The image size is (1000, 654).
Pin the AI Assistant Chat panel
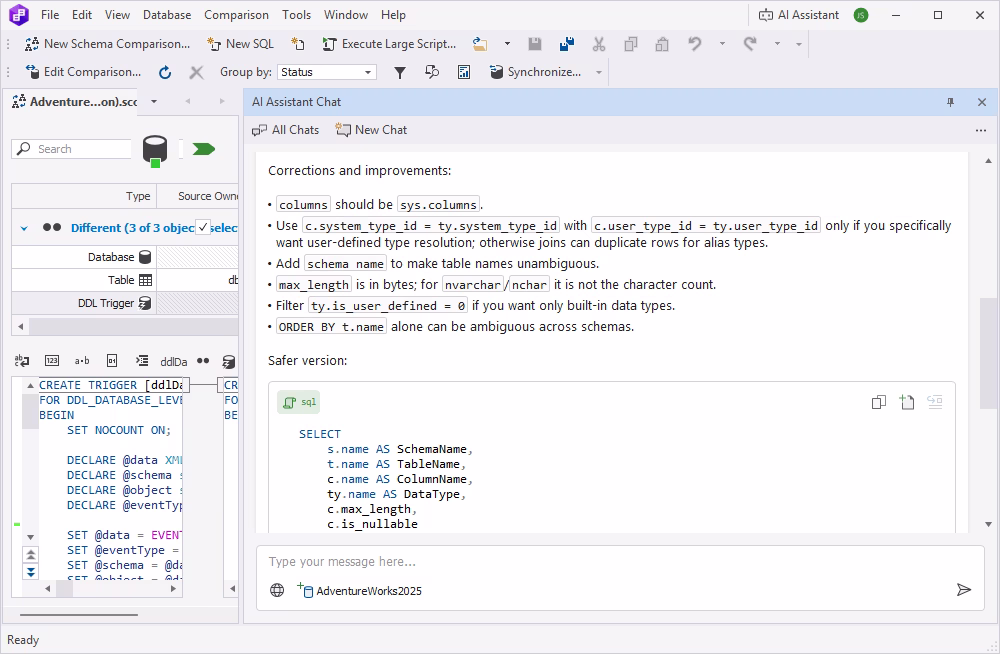(x=950, y=102)
